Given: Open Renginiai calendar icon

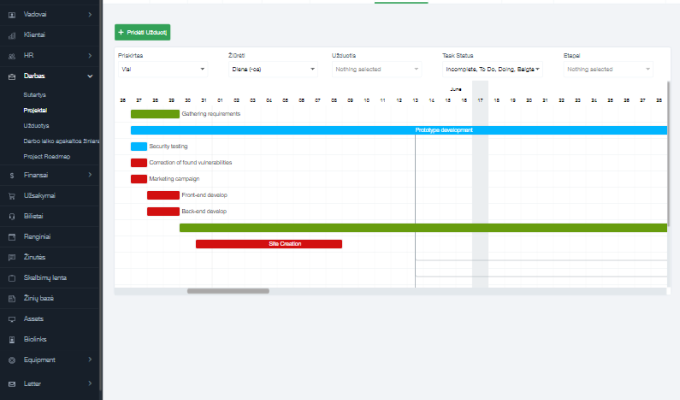Looking at the screenshot, I should (12, 237).
